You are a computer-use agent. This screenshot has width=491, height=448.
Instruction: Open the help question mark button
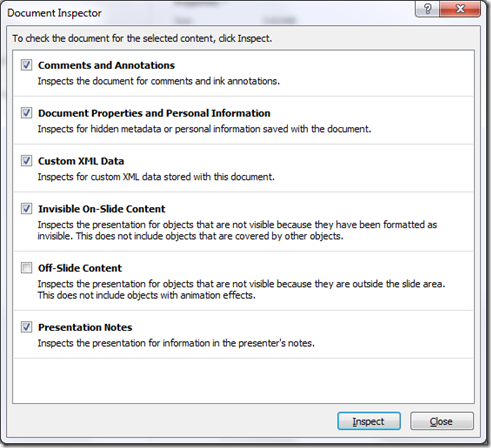tap(427, 9)
